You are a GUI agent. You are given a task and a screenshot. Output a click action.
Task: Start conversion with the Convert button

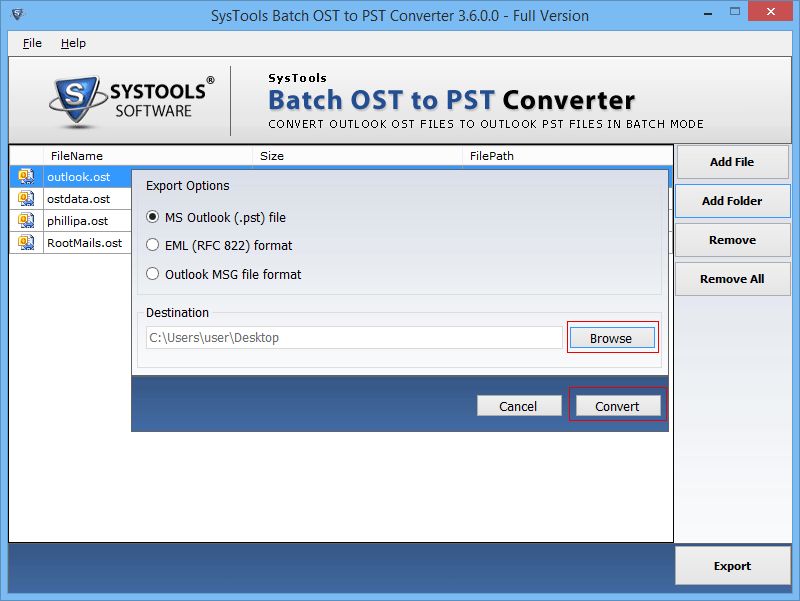pyautogui.click(x=617, y=406)
